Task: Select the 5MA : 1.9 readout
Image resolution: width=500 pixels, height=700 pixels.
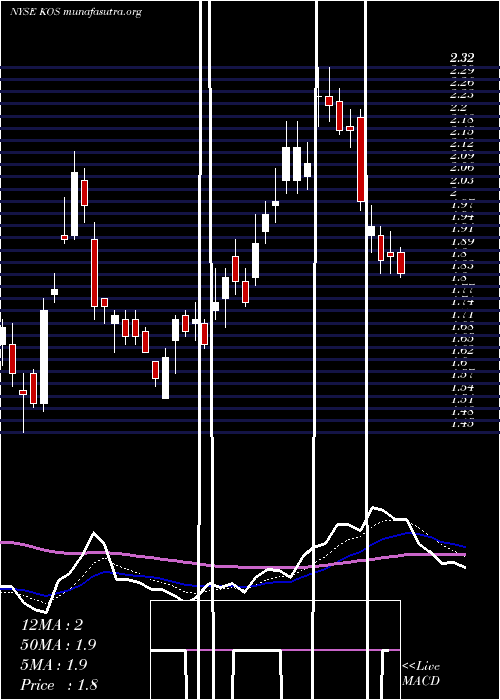Action: click(54, 665)
